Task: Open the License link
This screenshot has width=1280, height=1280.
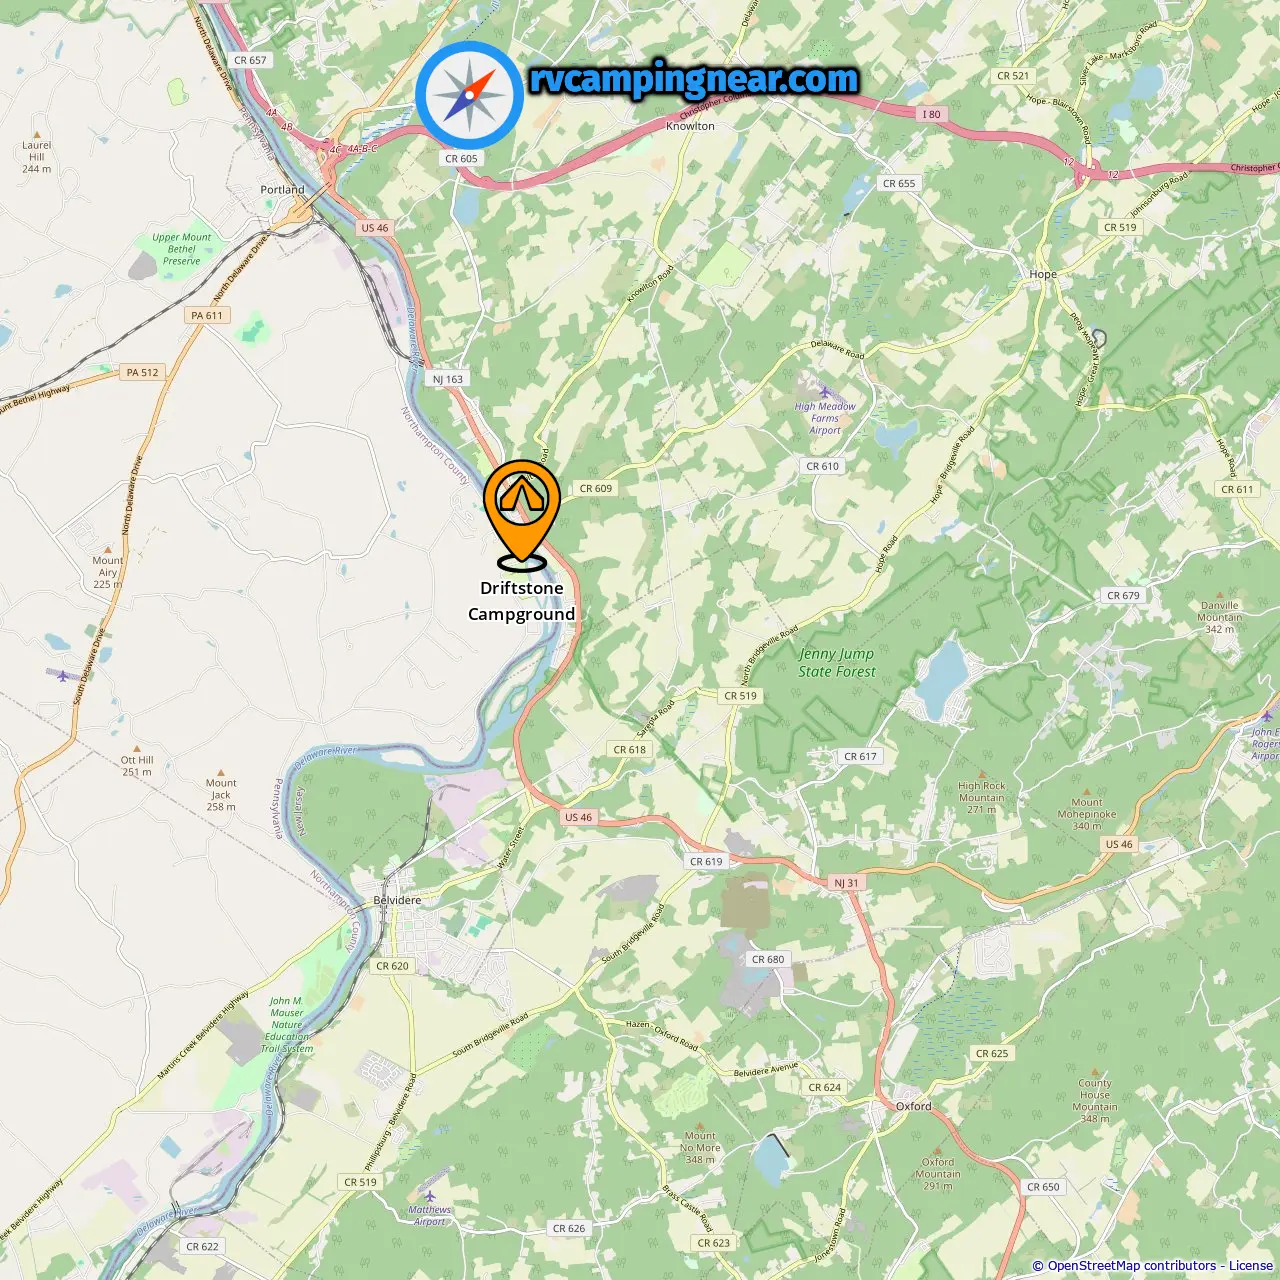Action: [x=1251, y=1266]
